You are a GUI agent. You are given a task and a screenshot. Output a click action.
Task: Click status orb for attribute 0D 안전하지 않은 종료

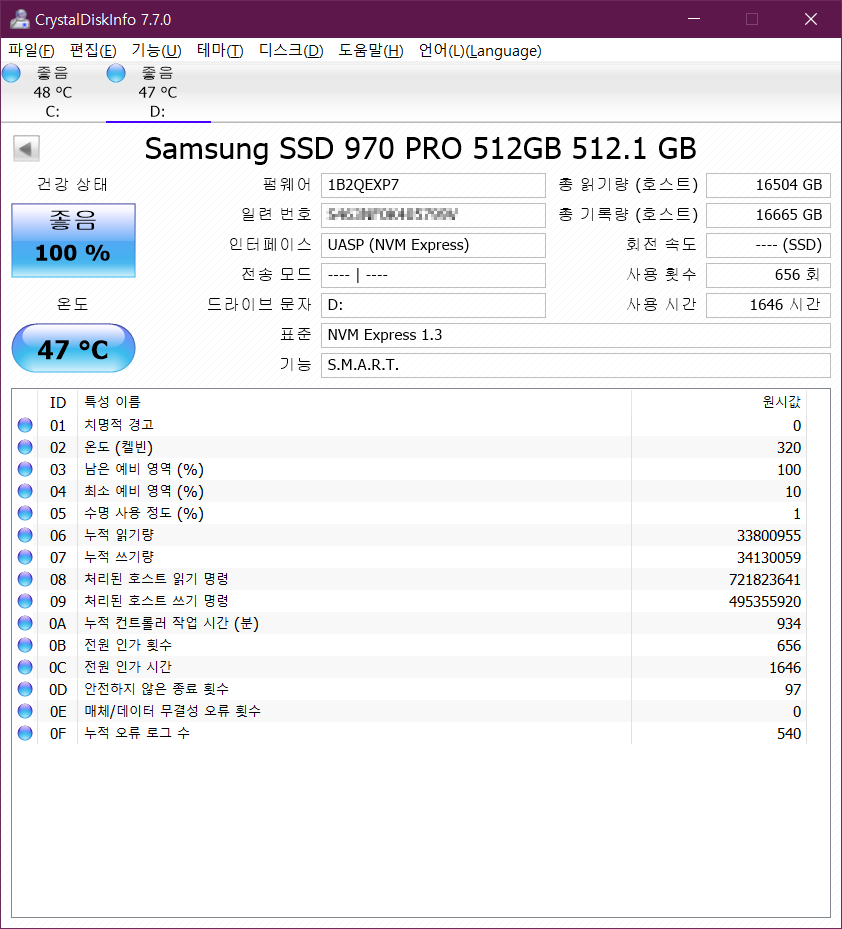25,688
